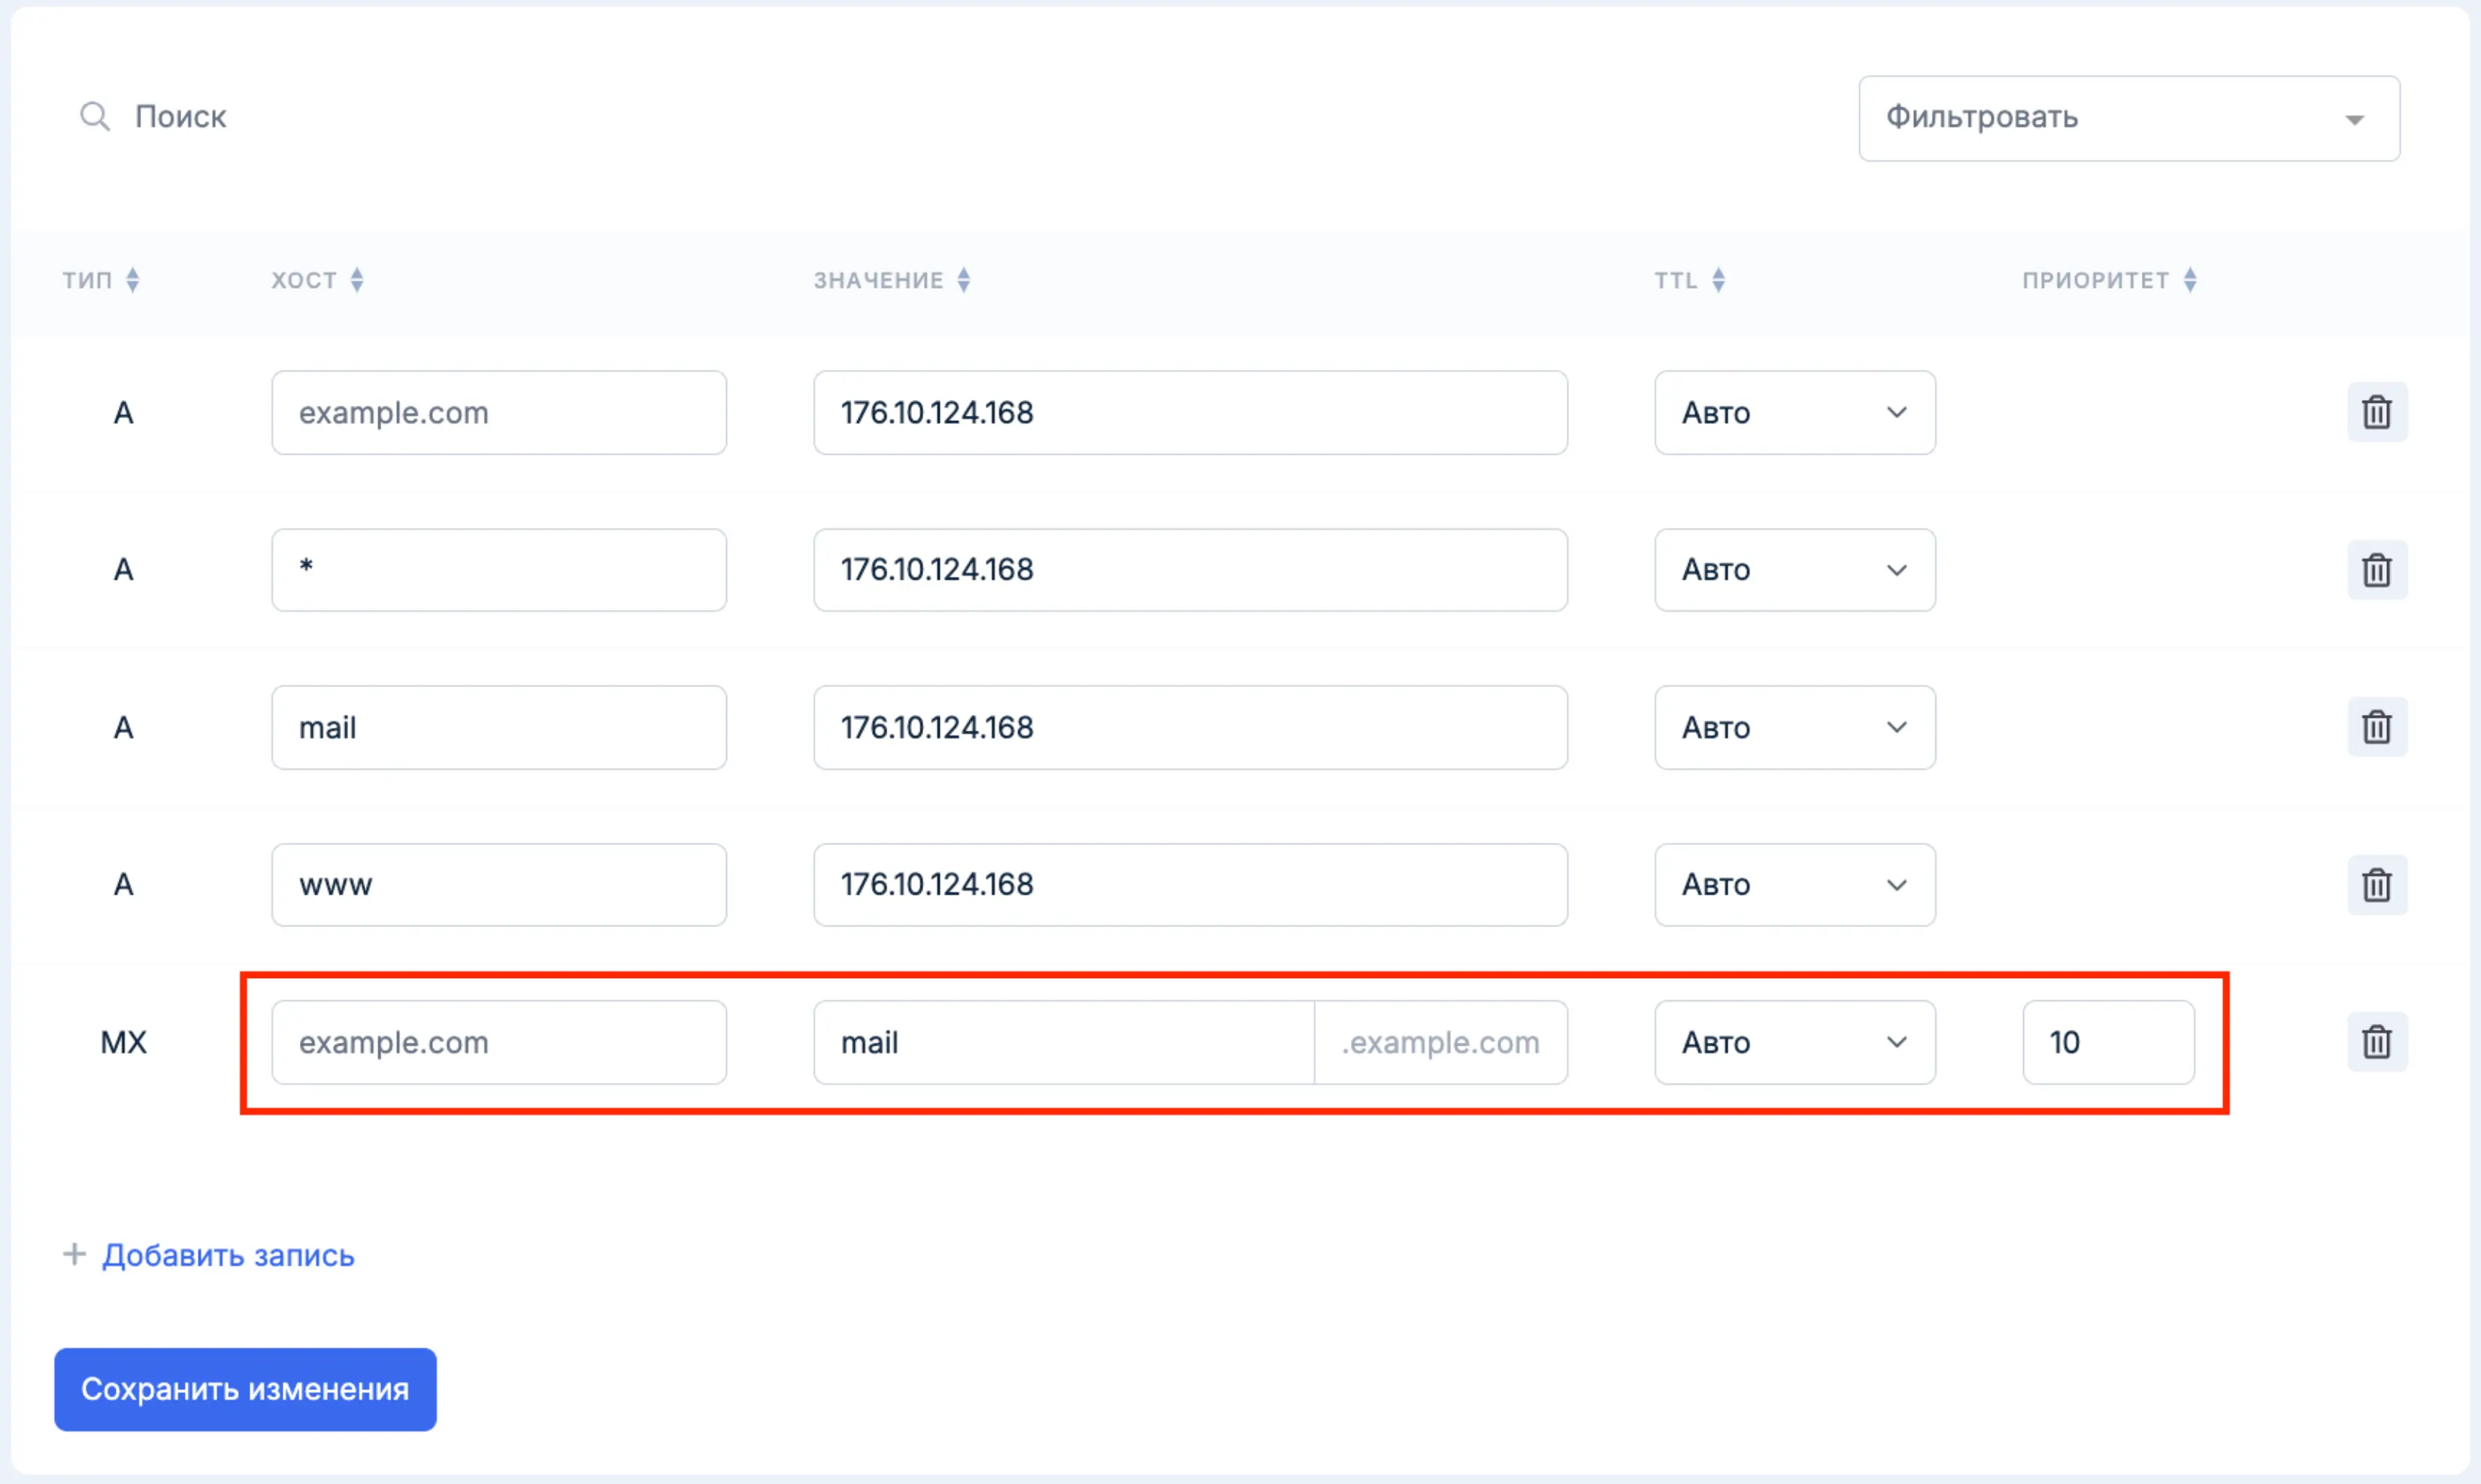Click the ХОСТ column header
The width and height of the screenshot is (2481, 1484).
(304, 280)
